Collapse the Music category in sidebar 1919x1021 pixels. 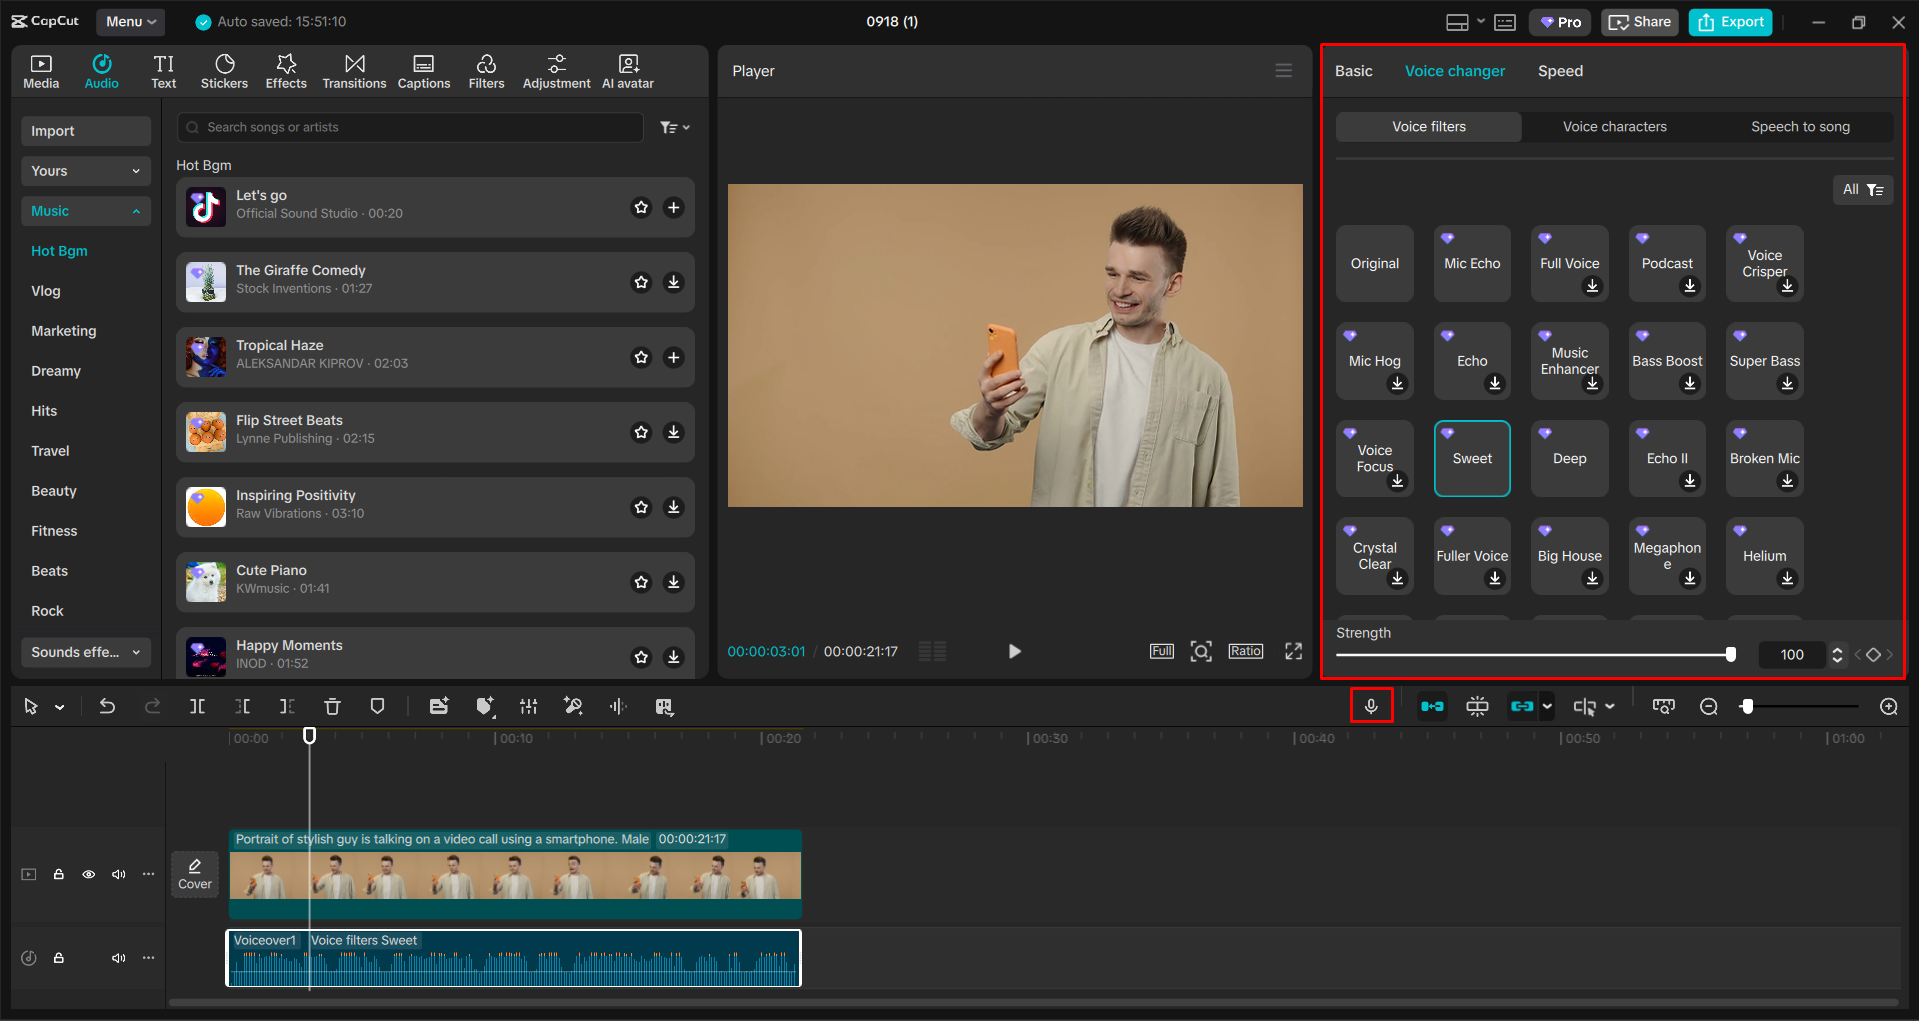click(x=137, y=211)
